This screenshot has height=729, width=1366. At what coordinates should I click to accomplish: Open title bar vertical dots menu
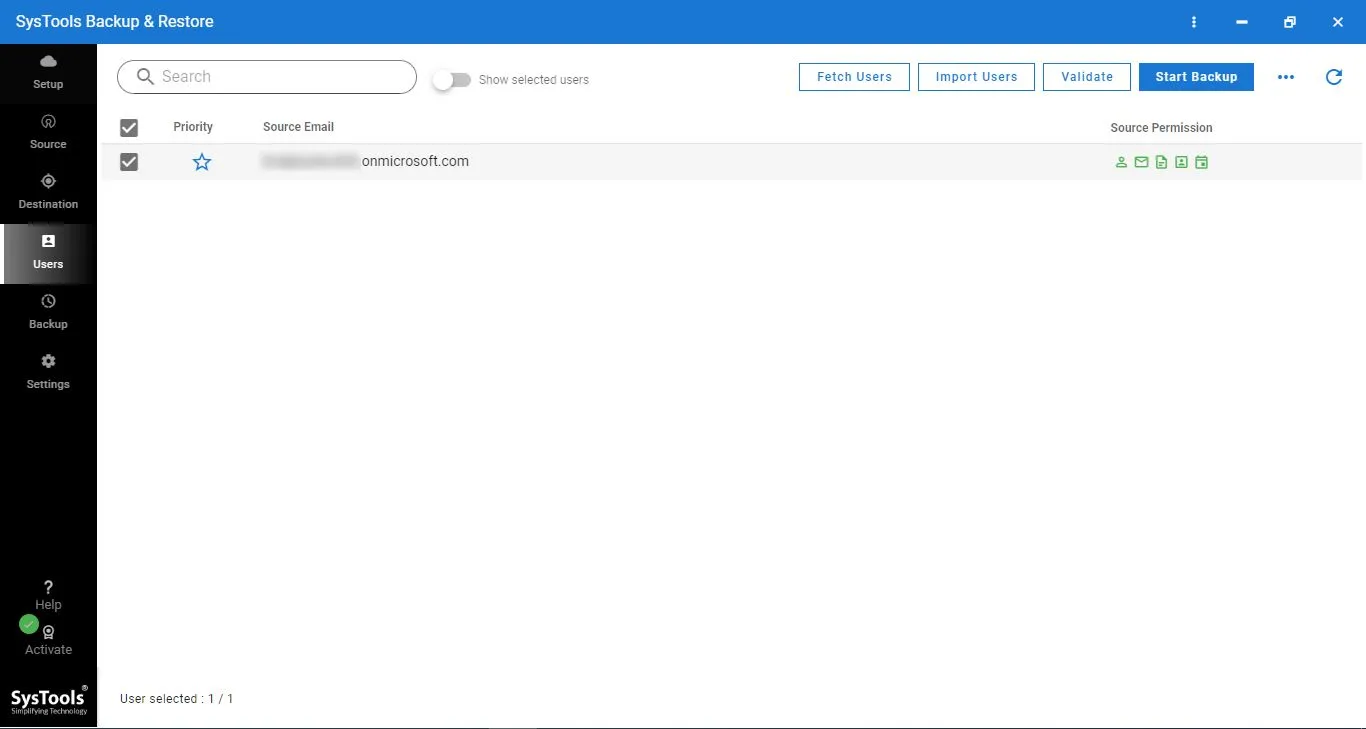pos(1194,22)
